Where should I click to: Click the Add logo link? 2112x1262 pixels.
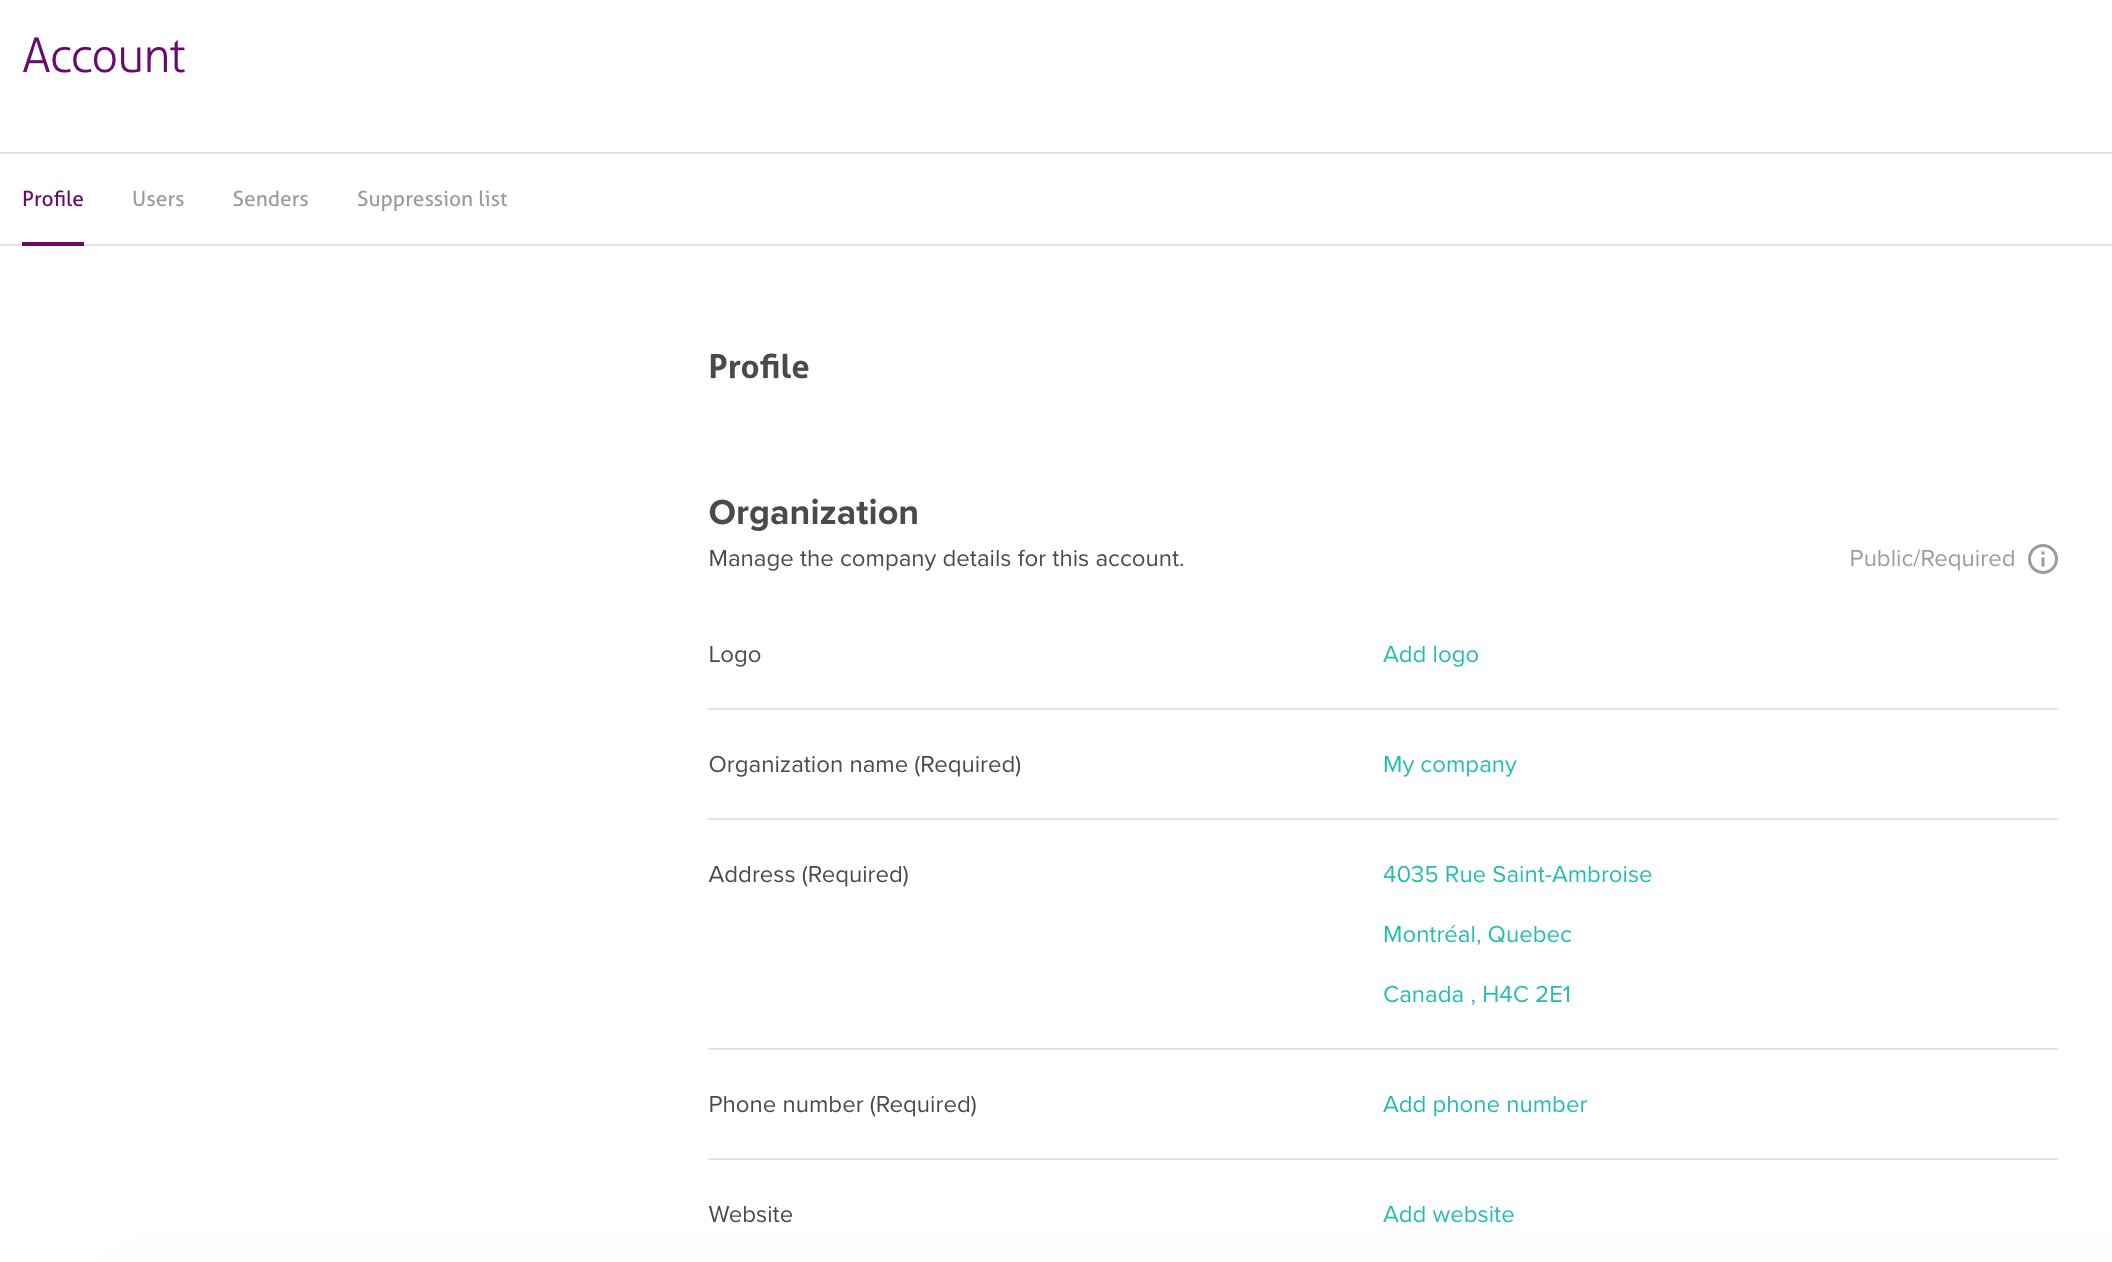[x=1430, y=654]
